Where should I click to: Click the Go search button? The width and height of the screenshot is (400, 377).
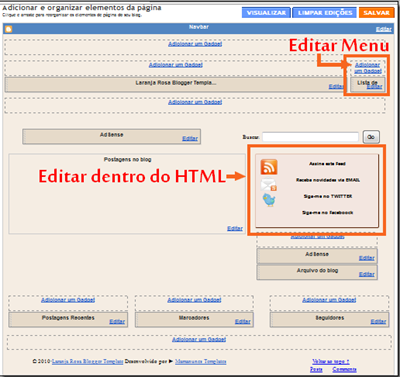[371, 137]
